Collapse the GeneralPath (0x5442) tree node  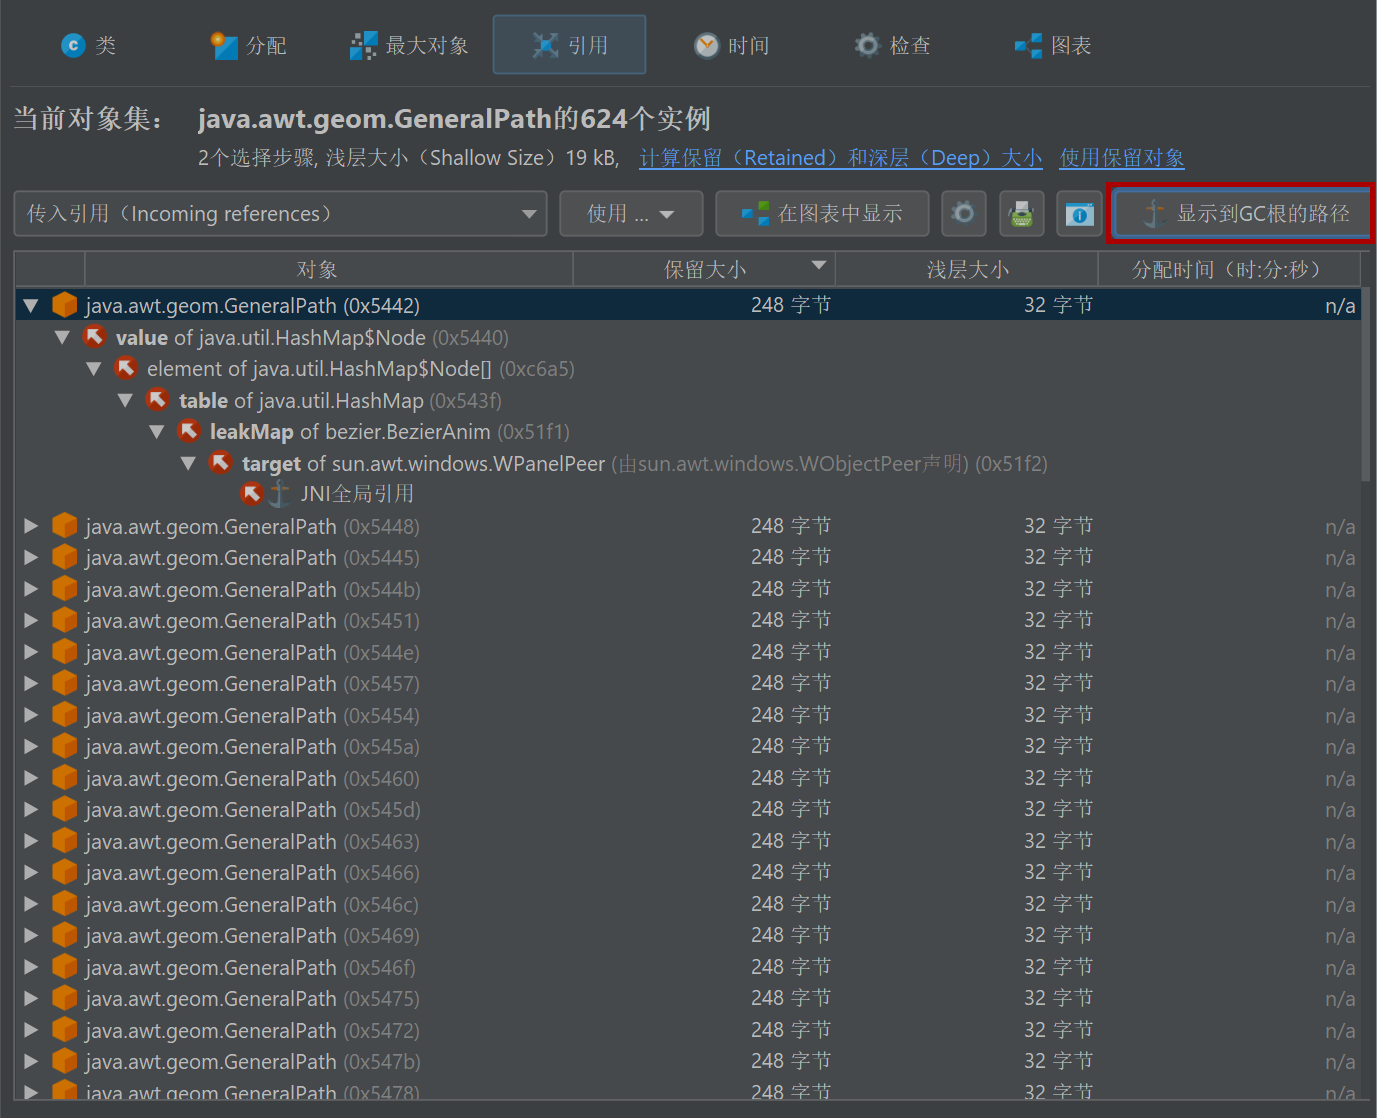31,305
